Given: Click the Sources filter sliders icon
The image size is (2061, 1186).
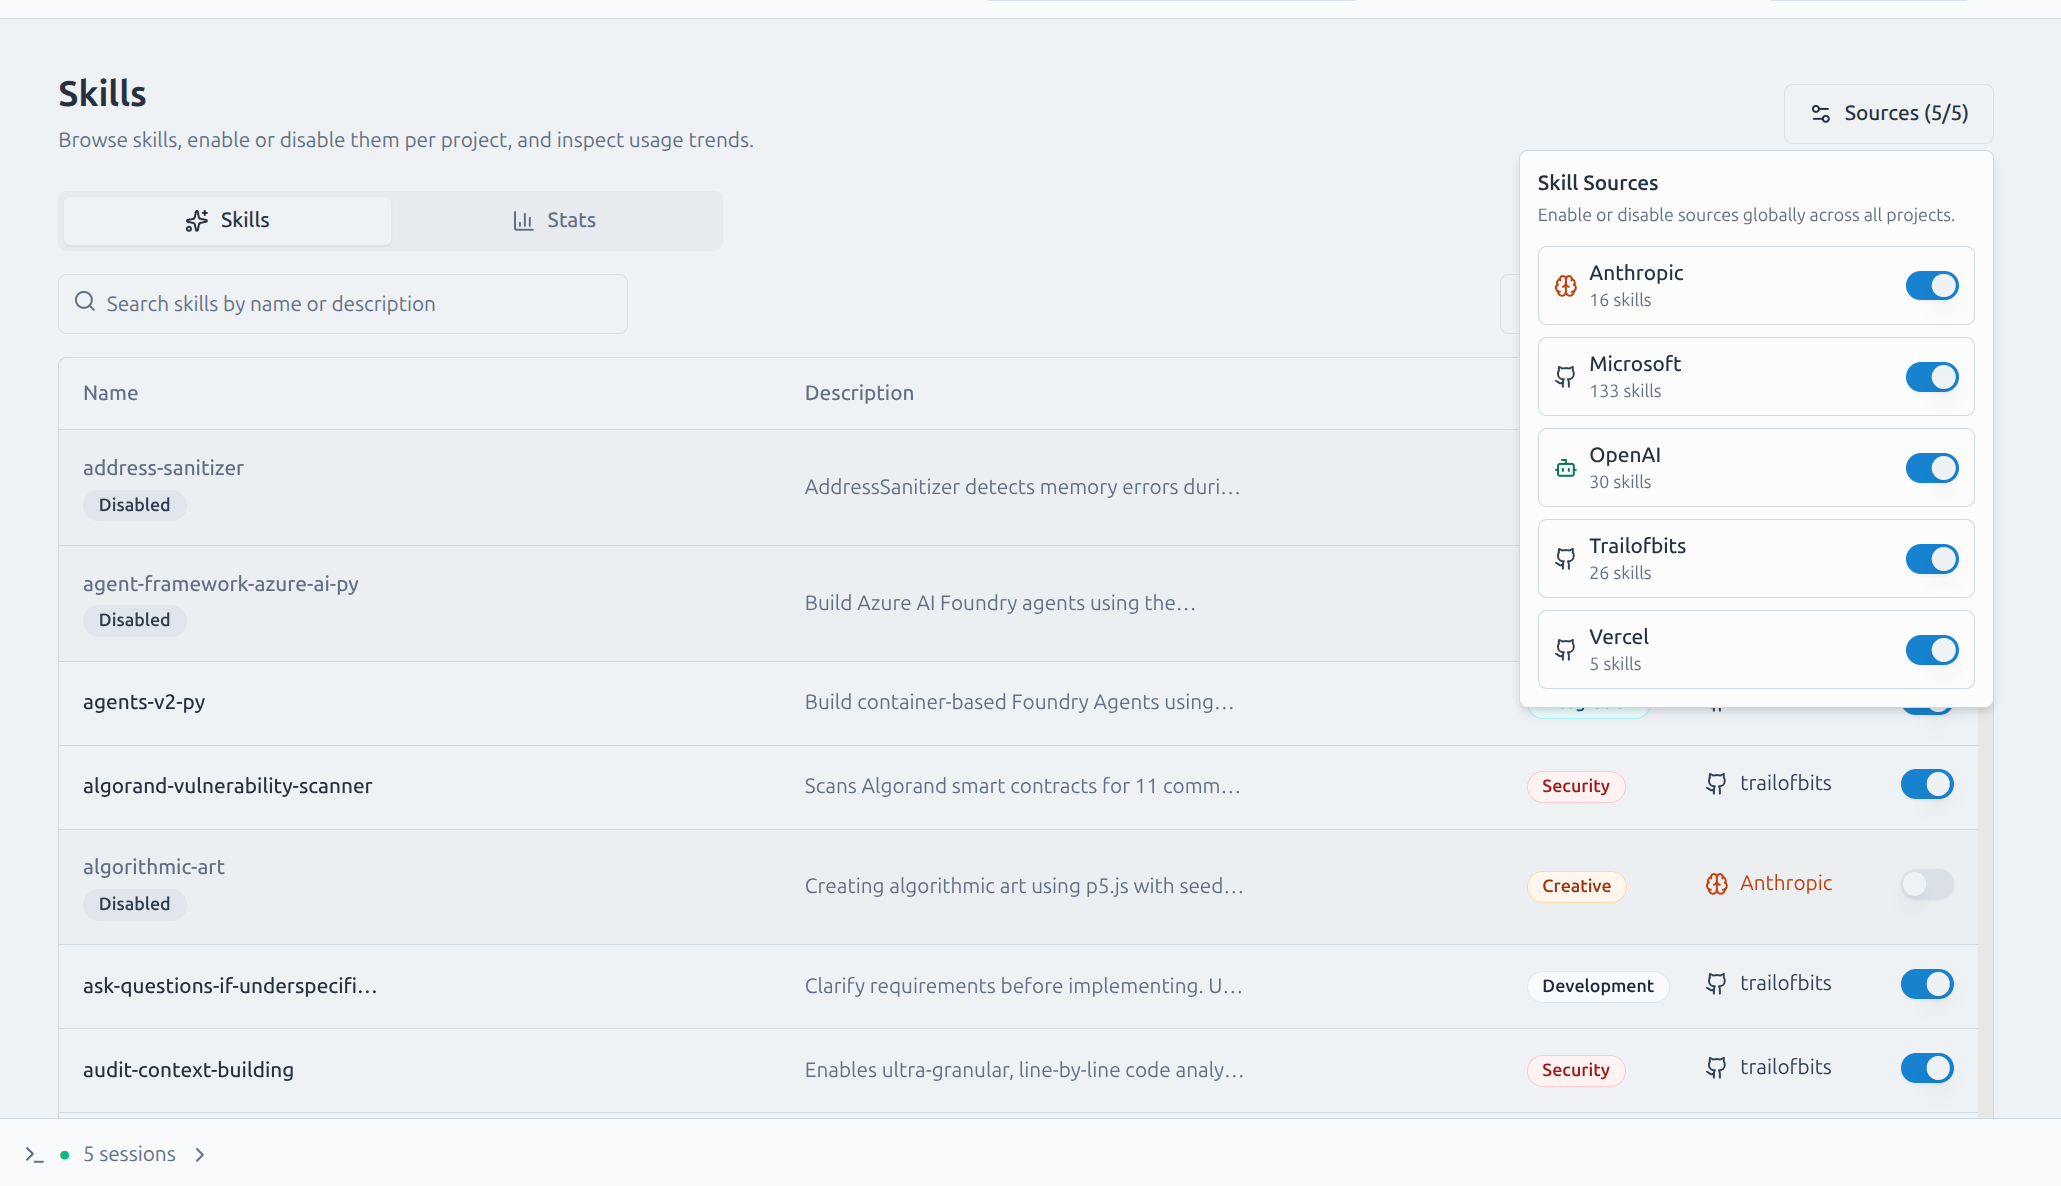Looking at the screenshot, I should [x=1821, y=114].
